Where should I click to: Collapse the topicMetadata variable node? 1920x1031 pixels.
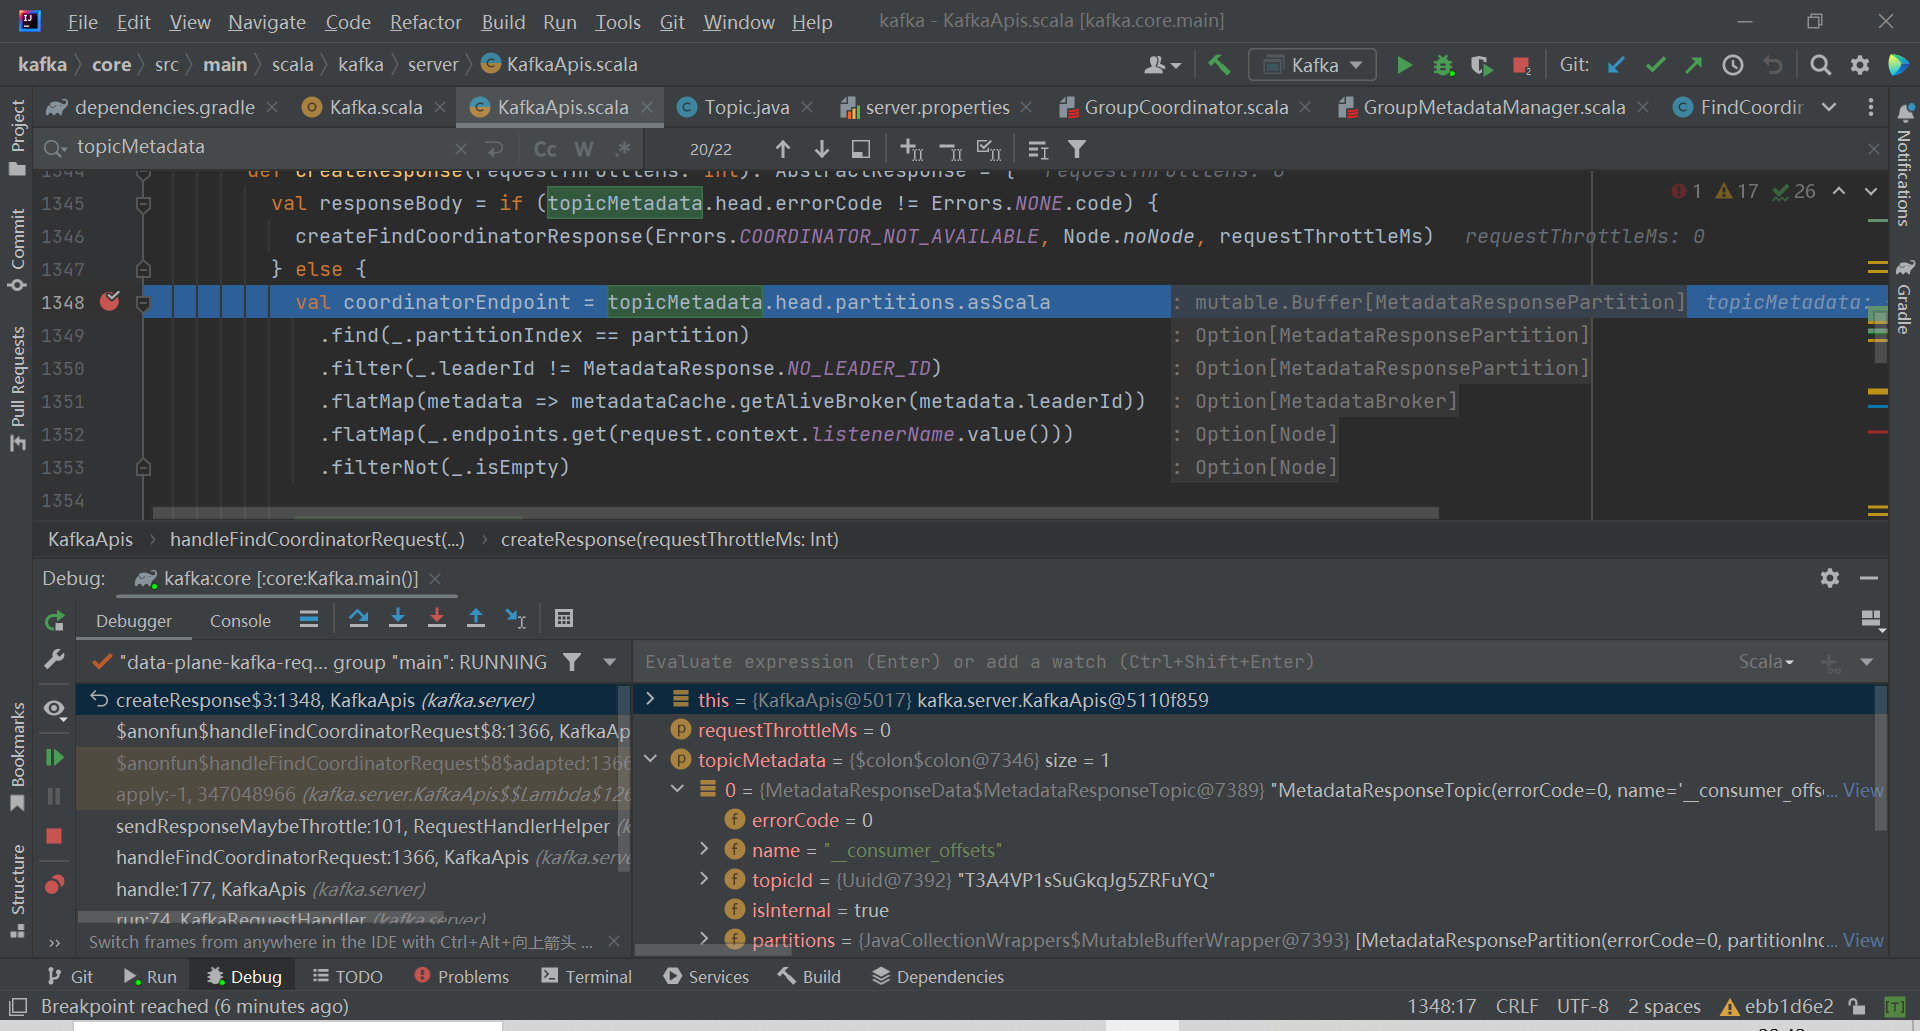point(650,759)
